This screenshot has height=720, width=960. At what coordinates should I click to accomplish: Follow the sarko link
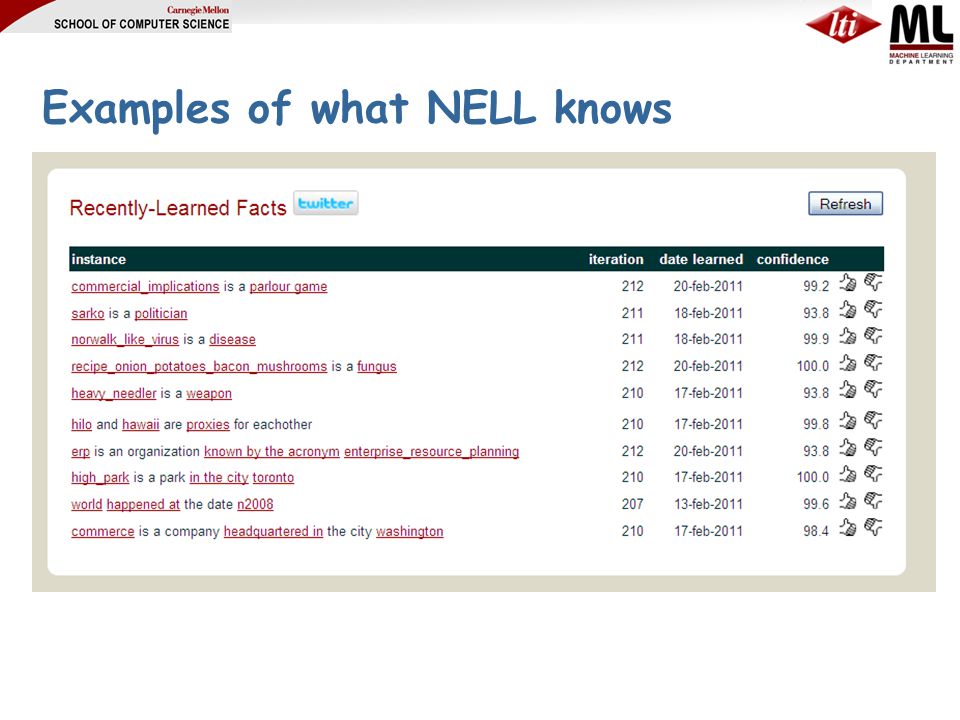(x=88, y=313)
